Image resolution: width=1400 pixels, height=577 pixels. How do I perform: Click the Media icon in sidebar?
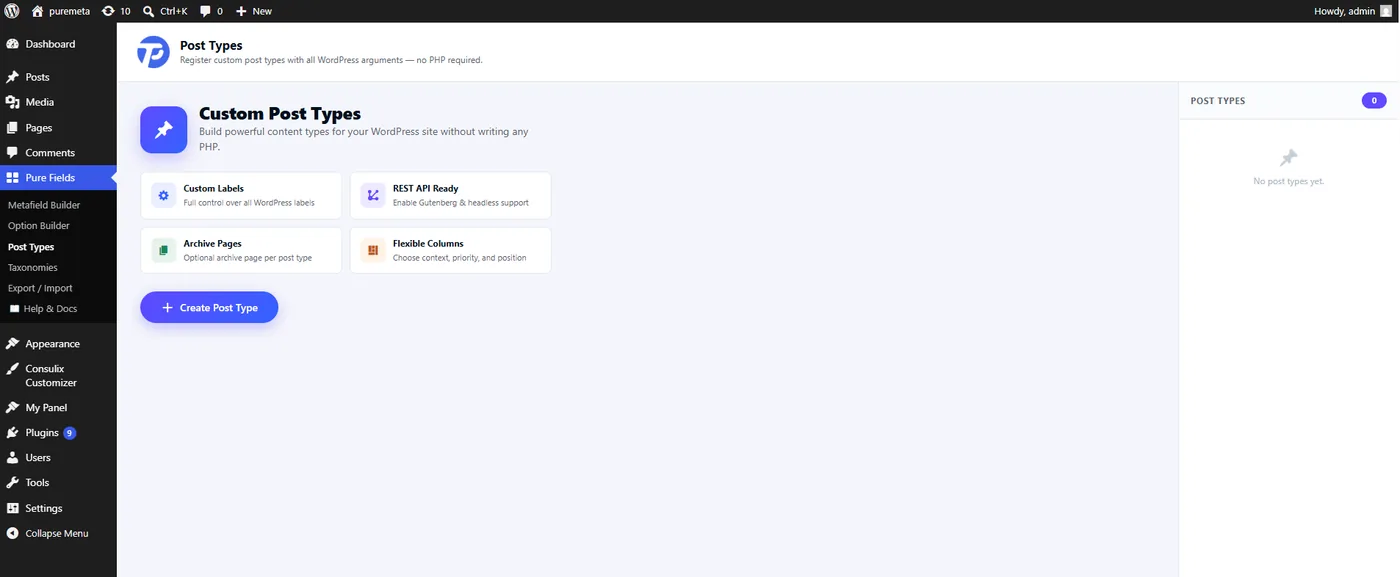(x=12, y=102)
